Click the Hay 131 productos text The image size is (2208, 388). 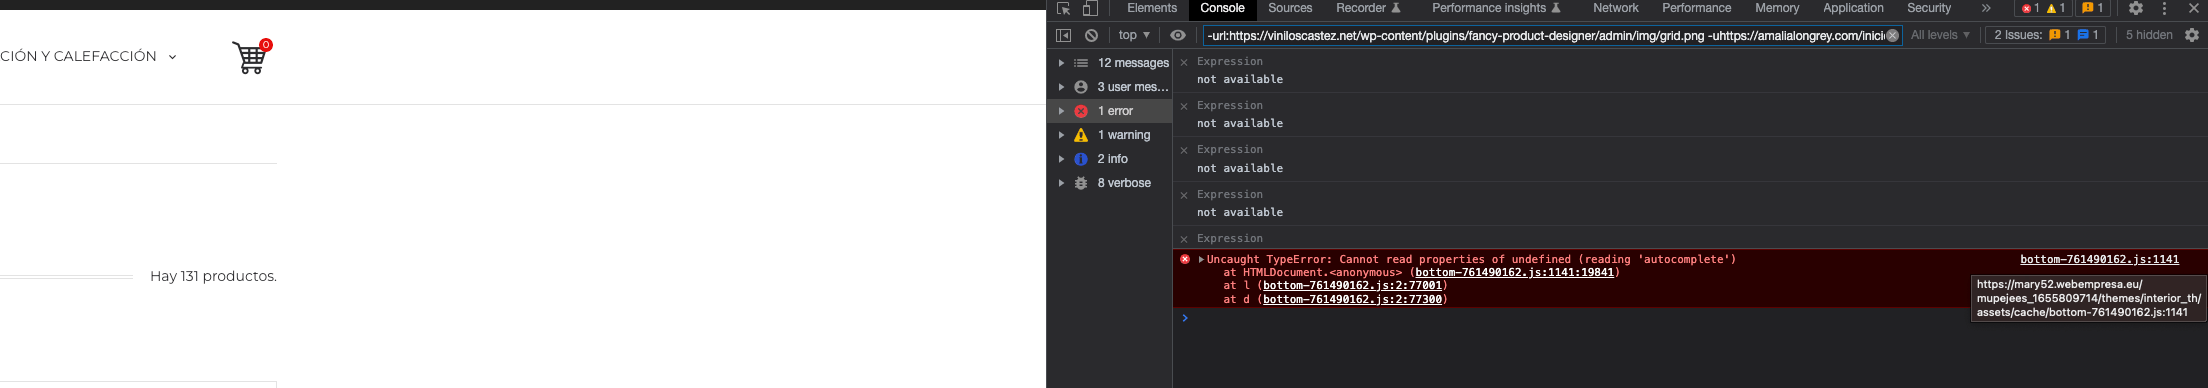(213, 276)
